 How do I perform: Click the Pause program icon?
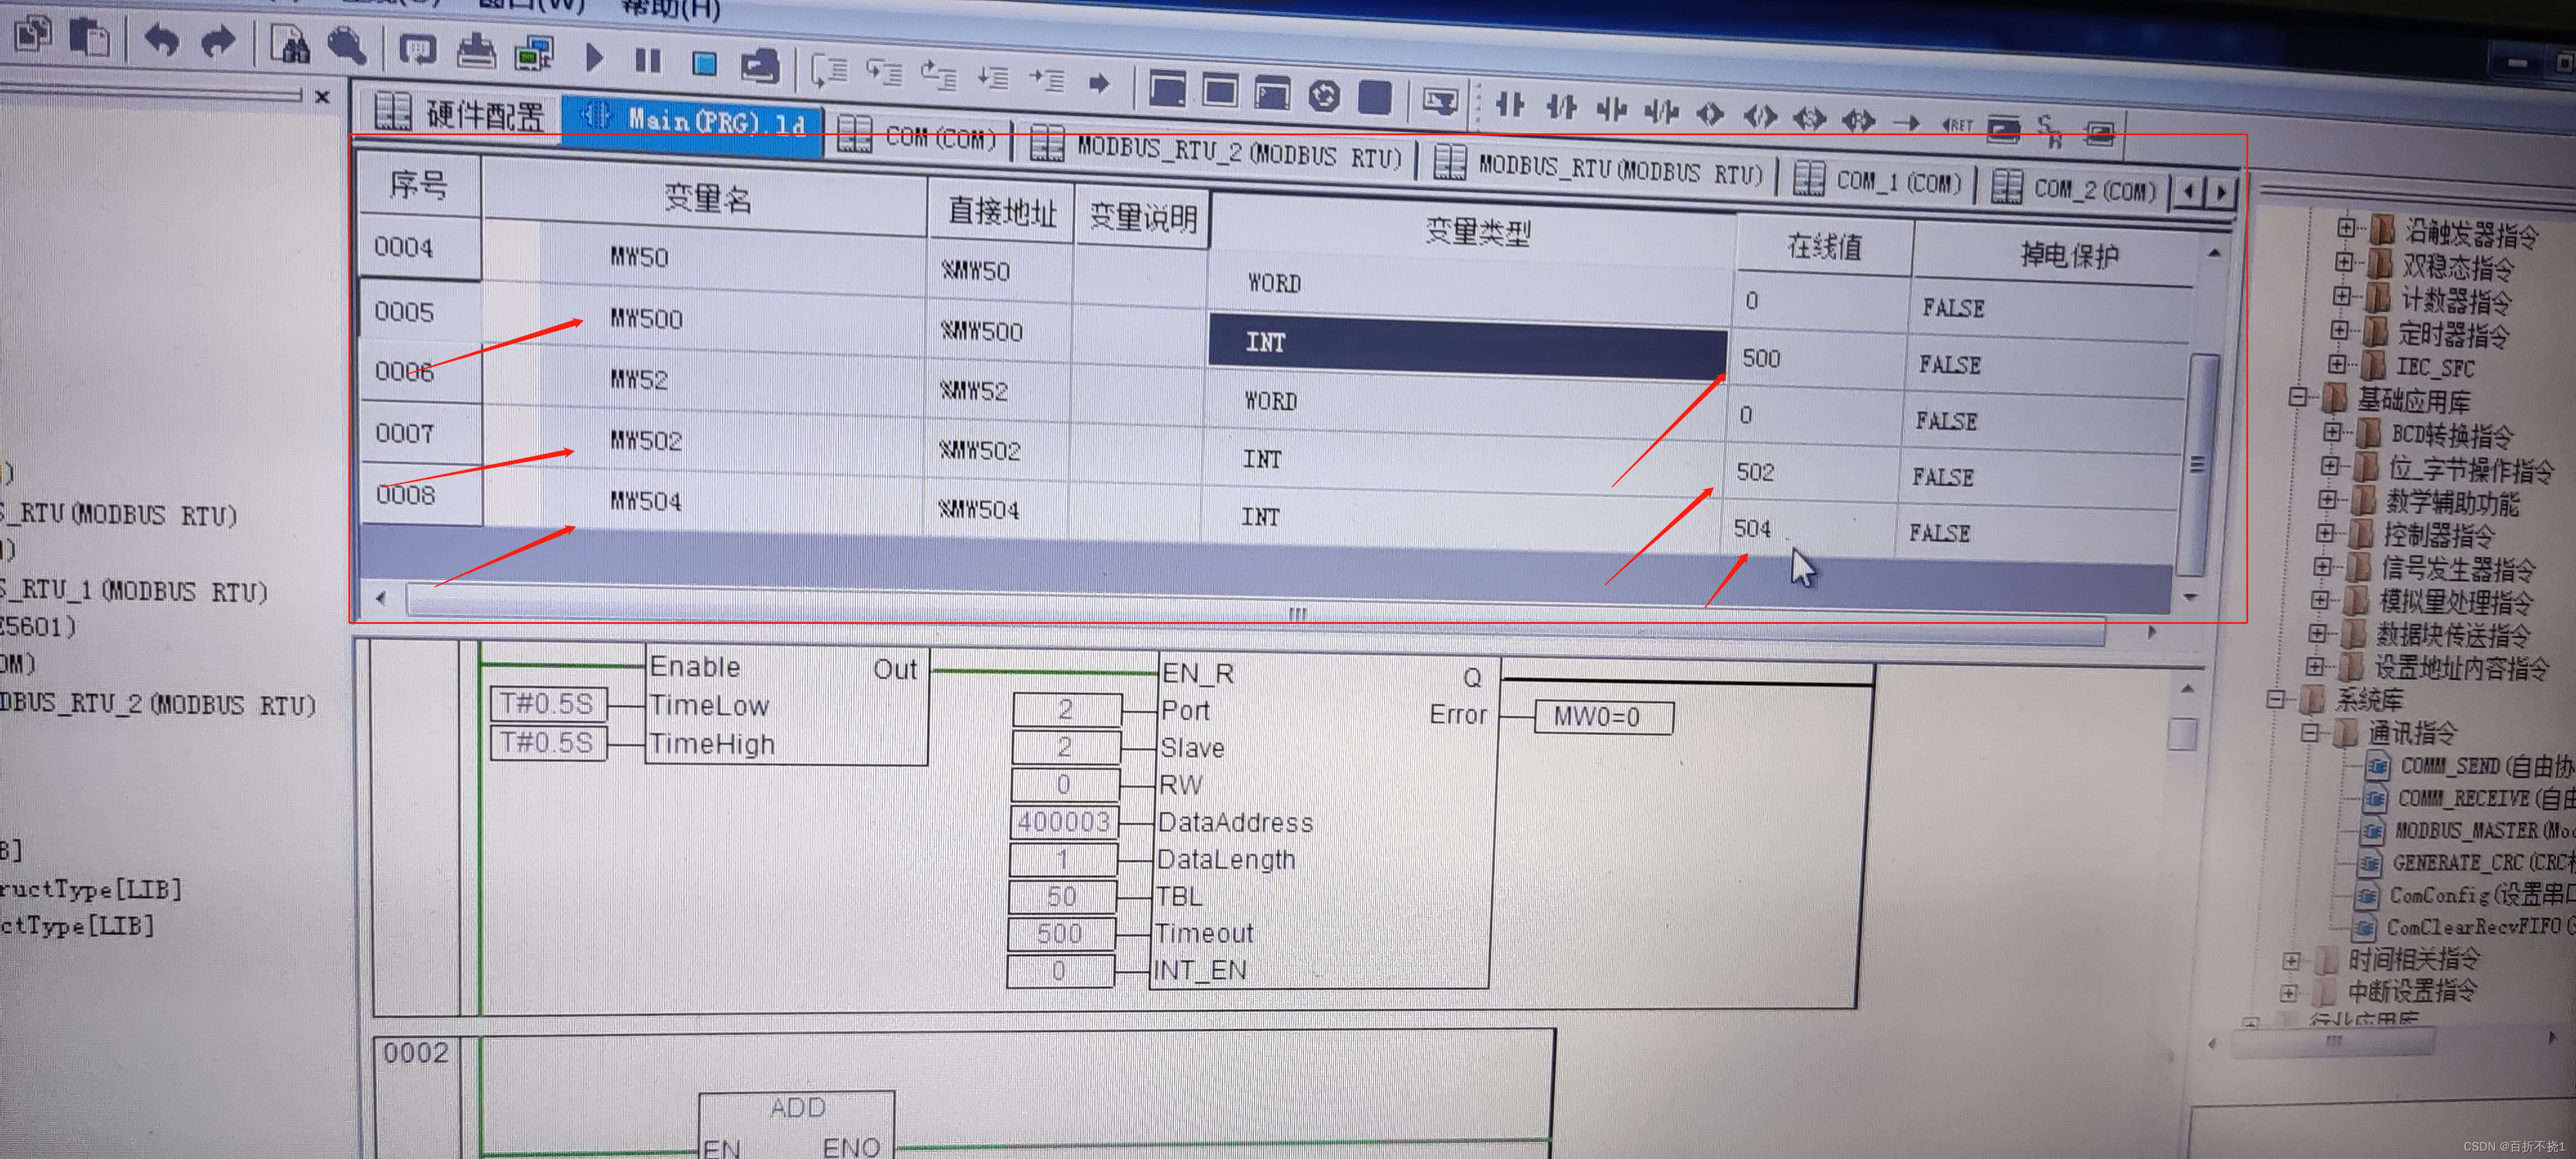point(648,61)
